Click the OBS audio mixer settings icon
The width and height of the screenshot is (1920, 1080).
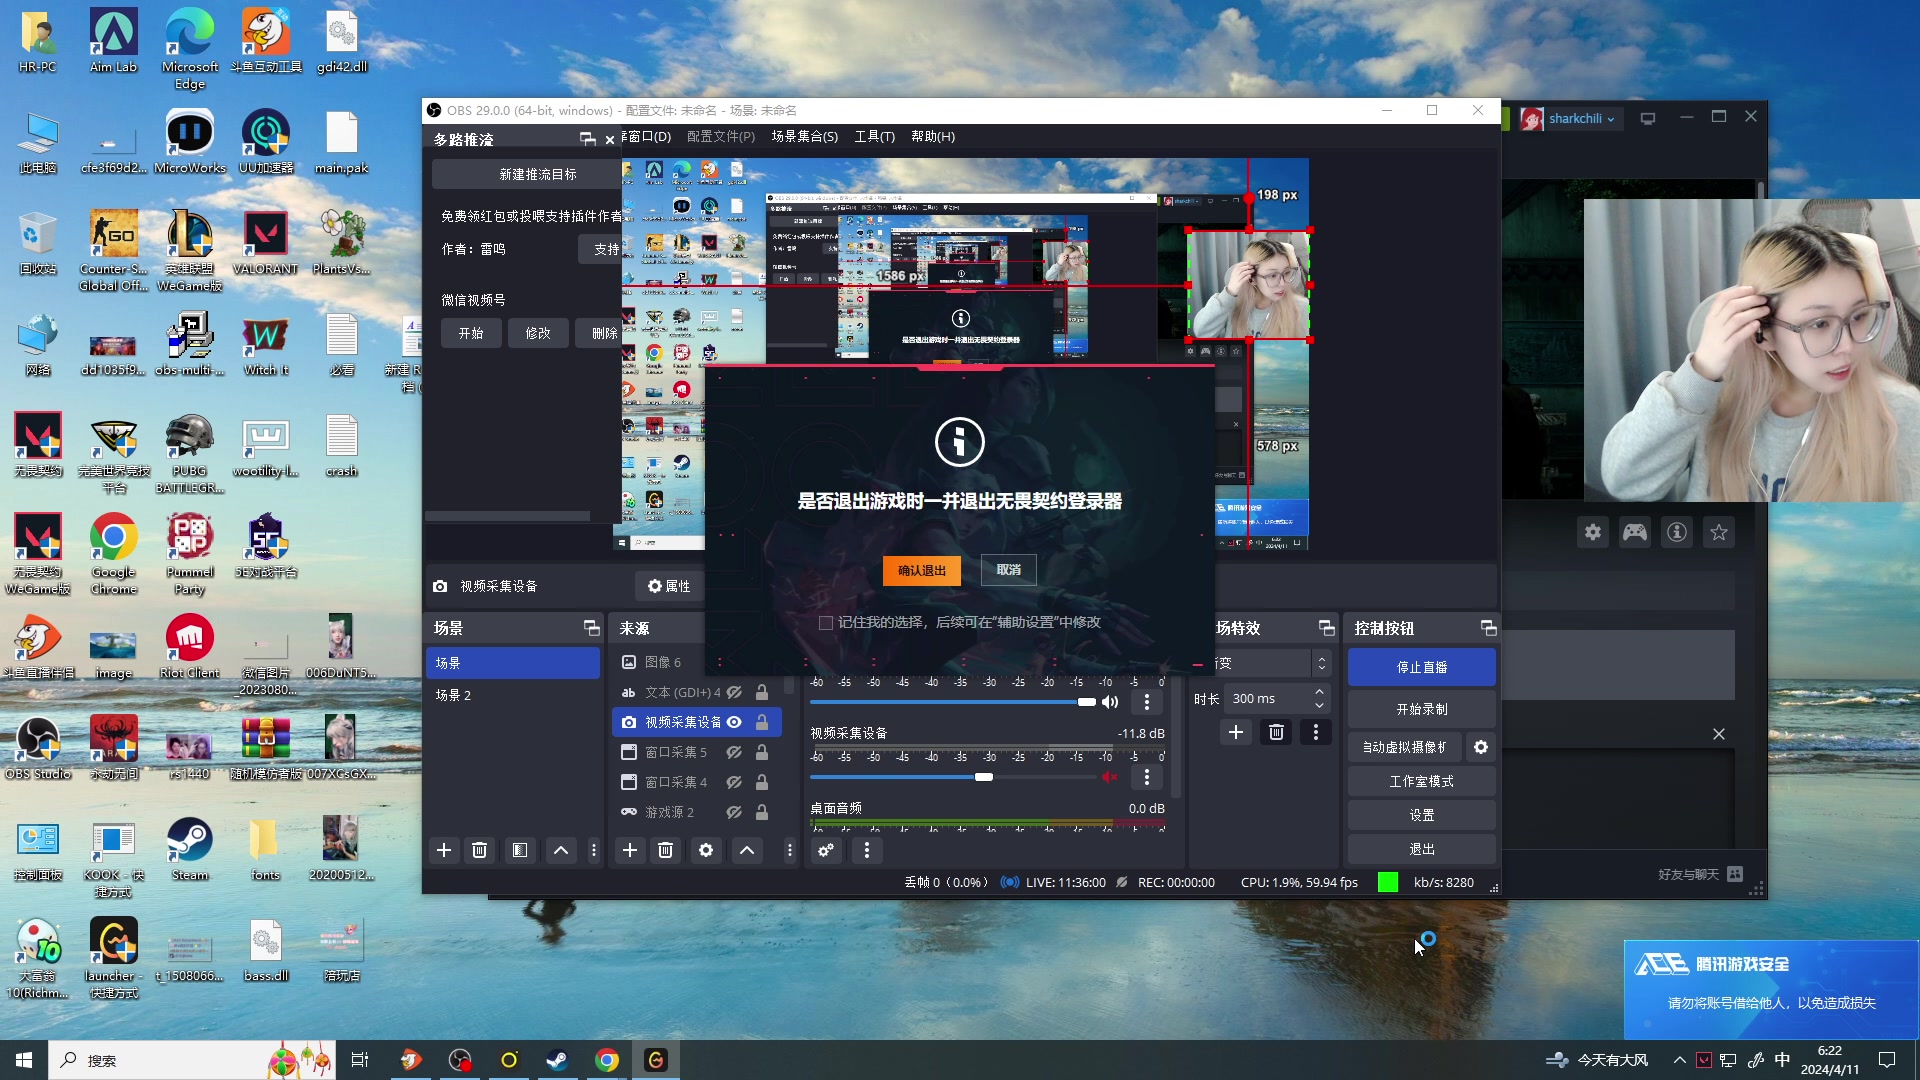(825, 849)
